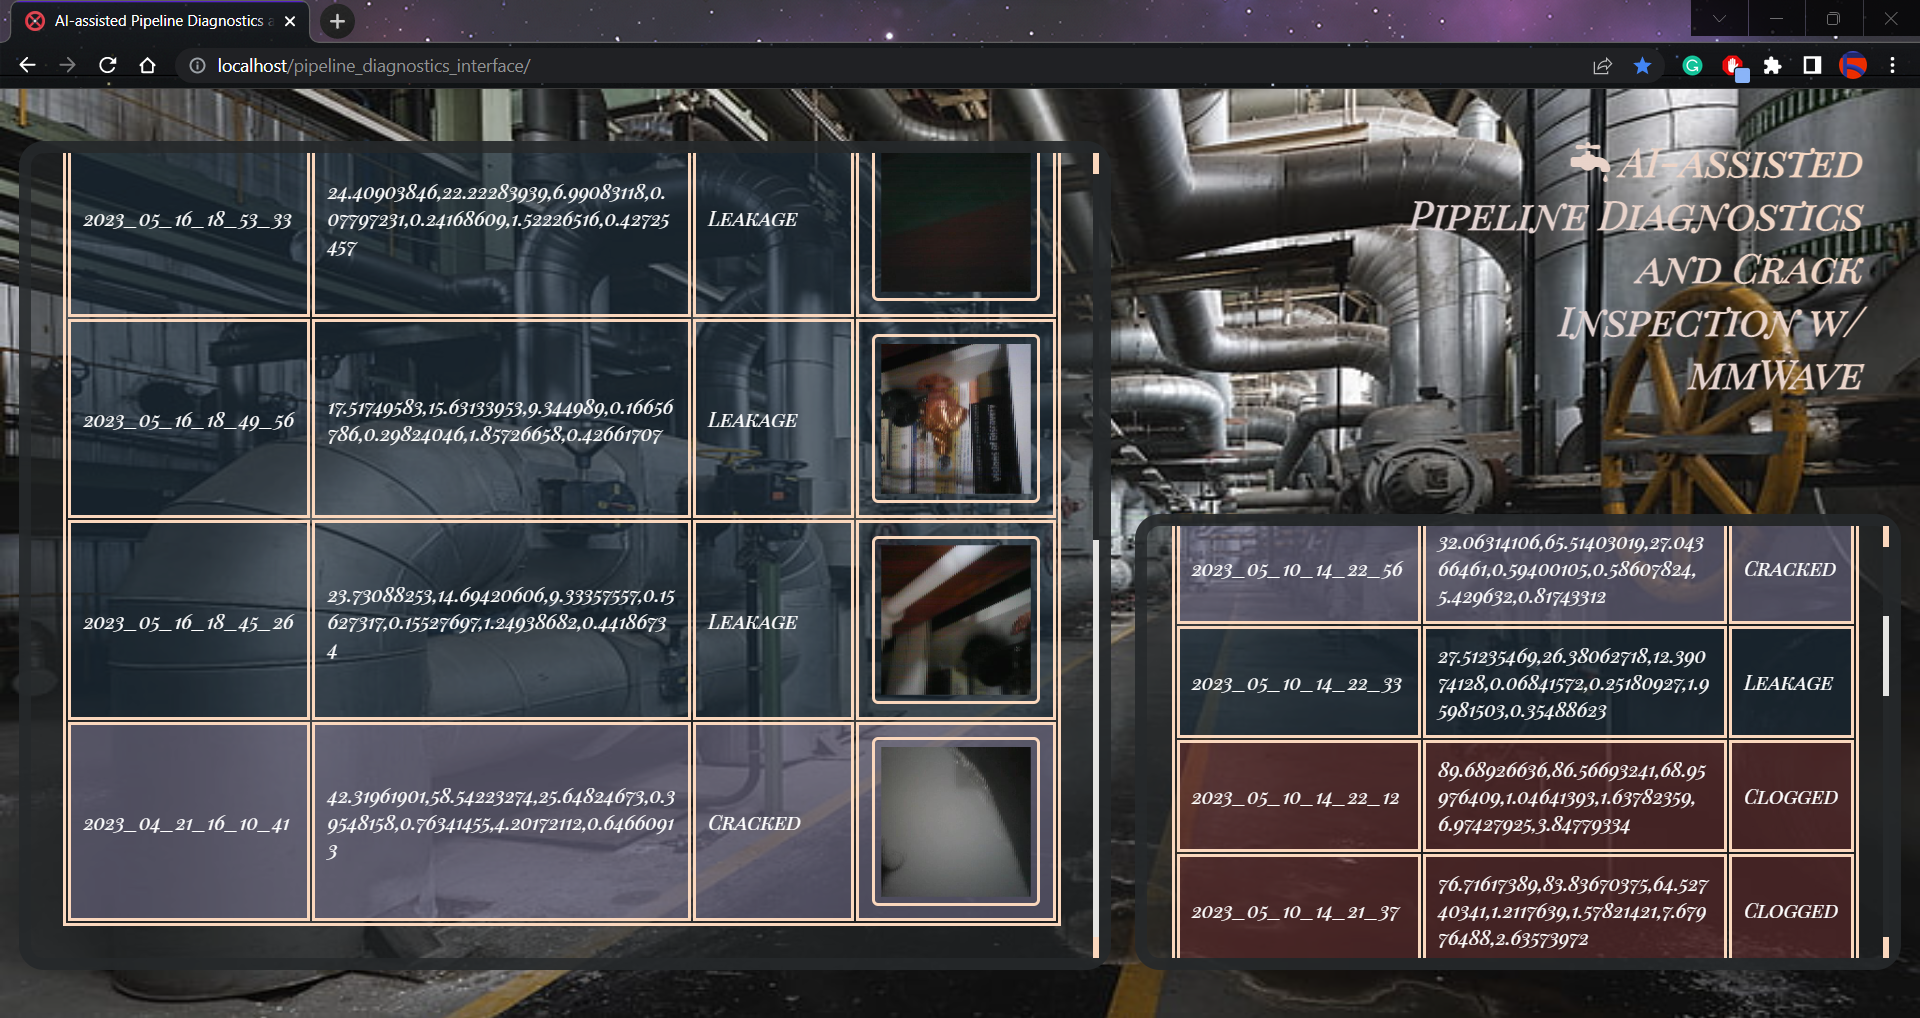Close the AI-assisted Pipeline Diagnostics tab
The width and height of the screenshot is (1920, 1018).
tap(290, 20)
